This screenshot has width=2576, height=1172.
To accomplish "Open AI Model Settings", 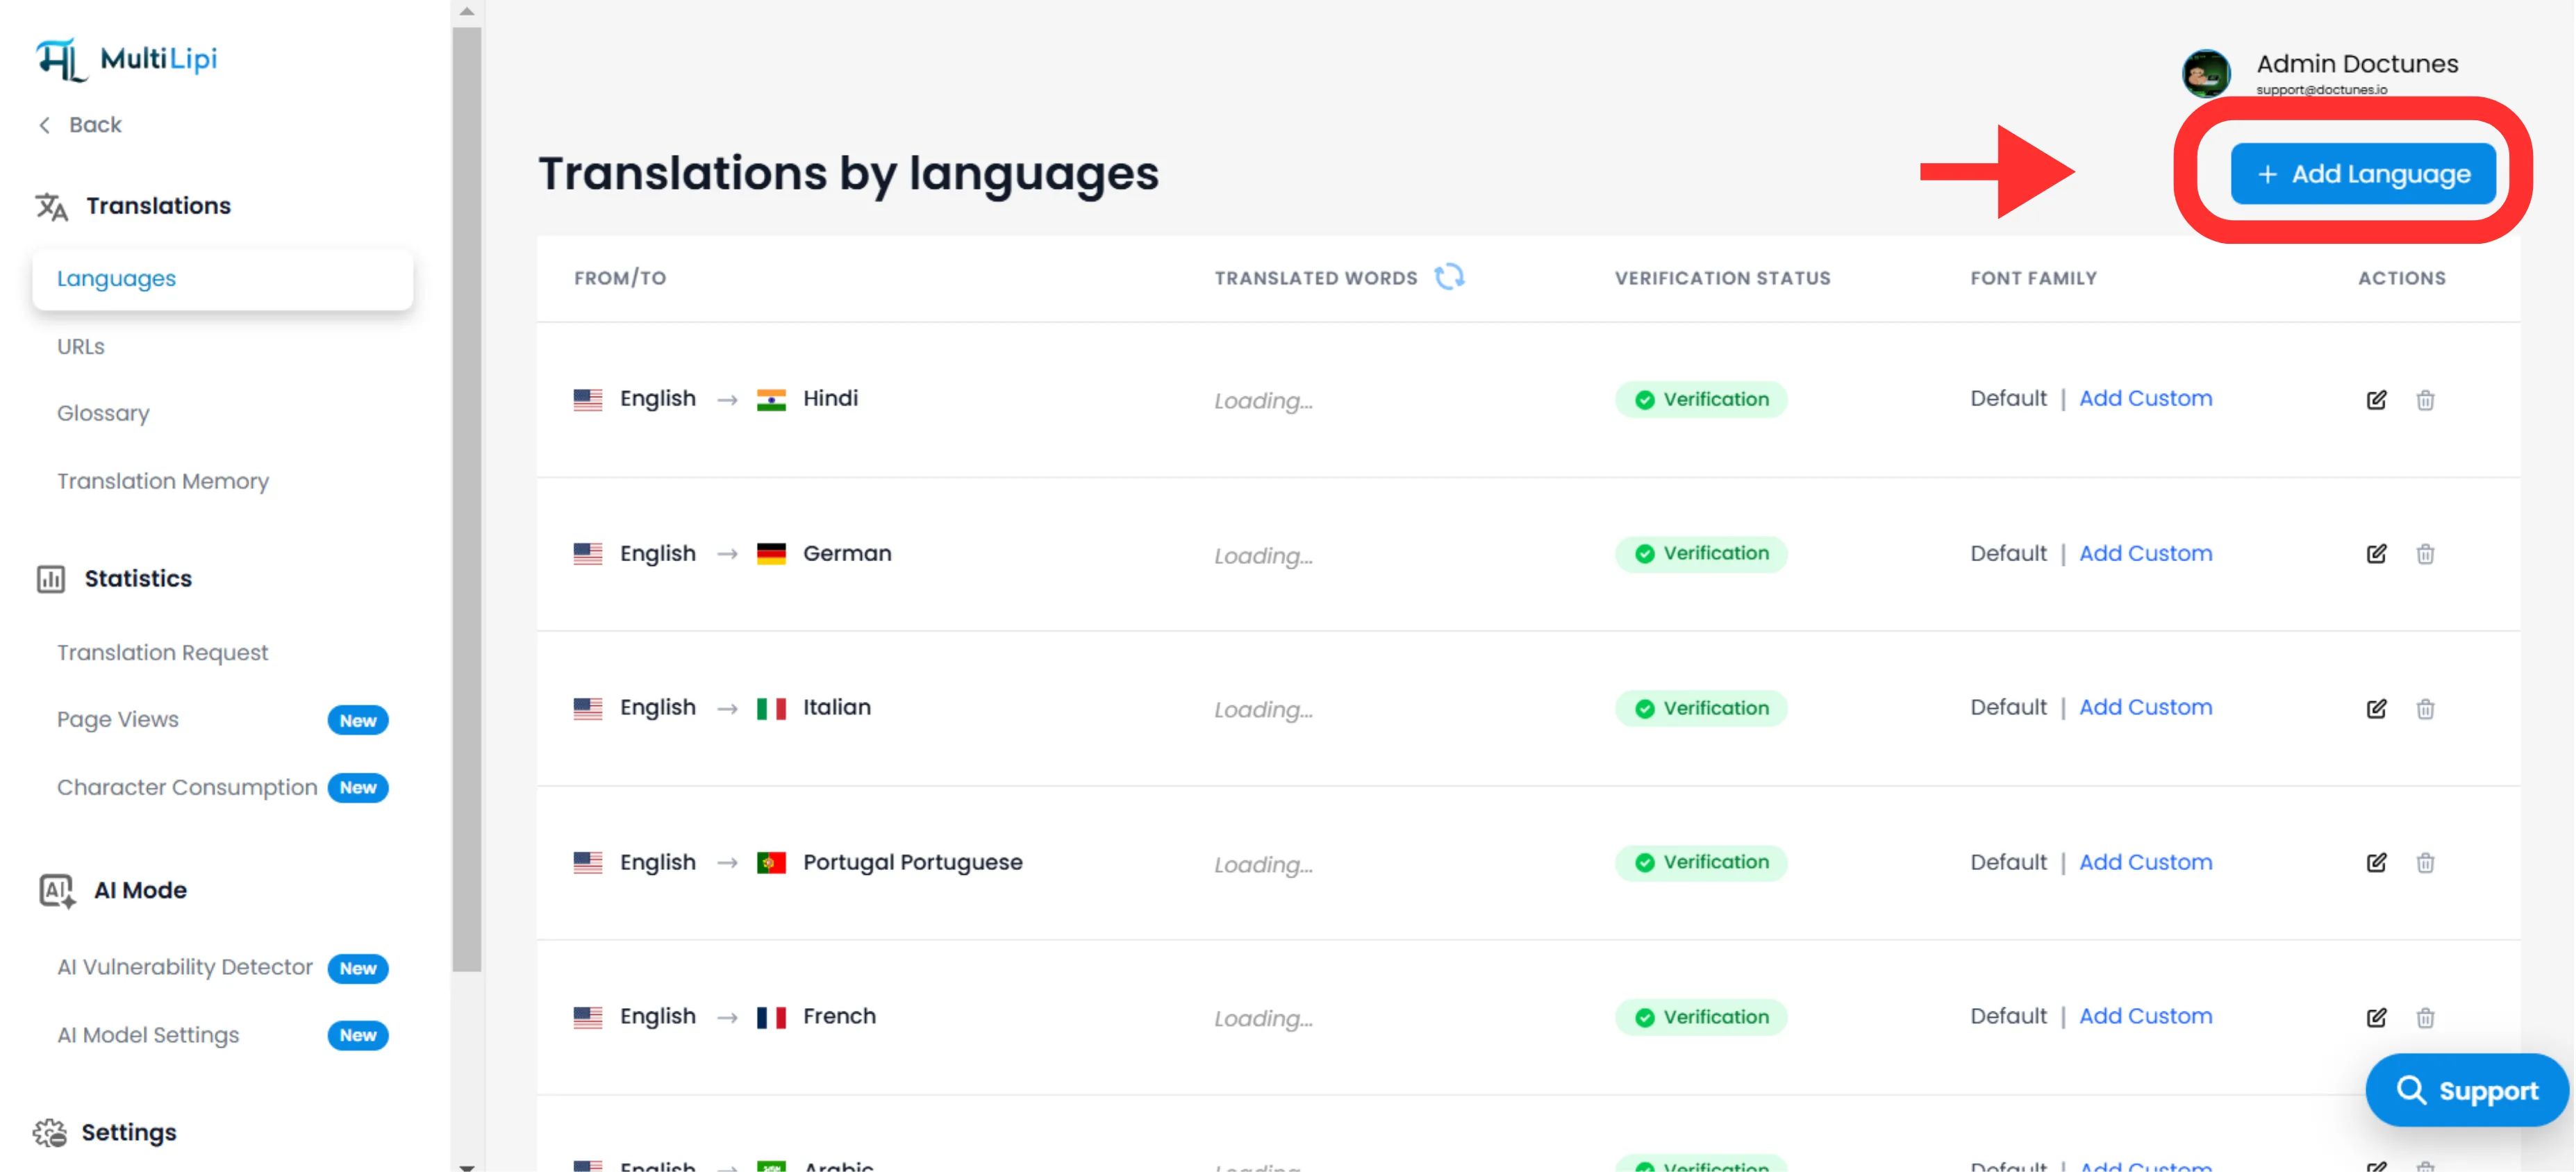I will (148, 1035).
